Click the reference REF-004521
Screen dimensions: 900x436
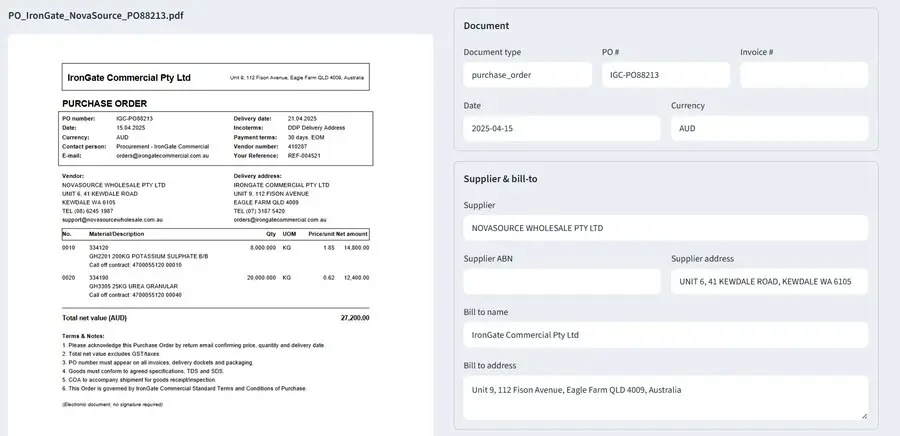click(304, 155)
